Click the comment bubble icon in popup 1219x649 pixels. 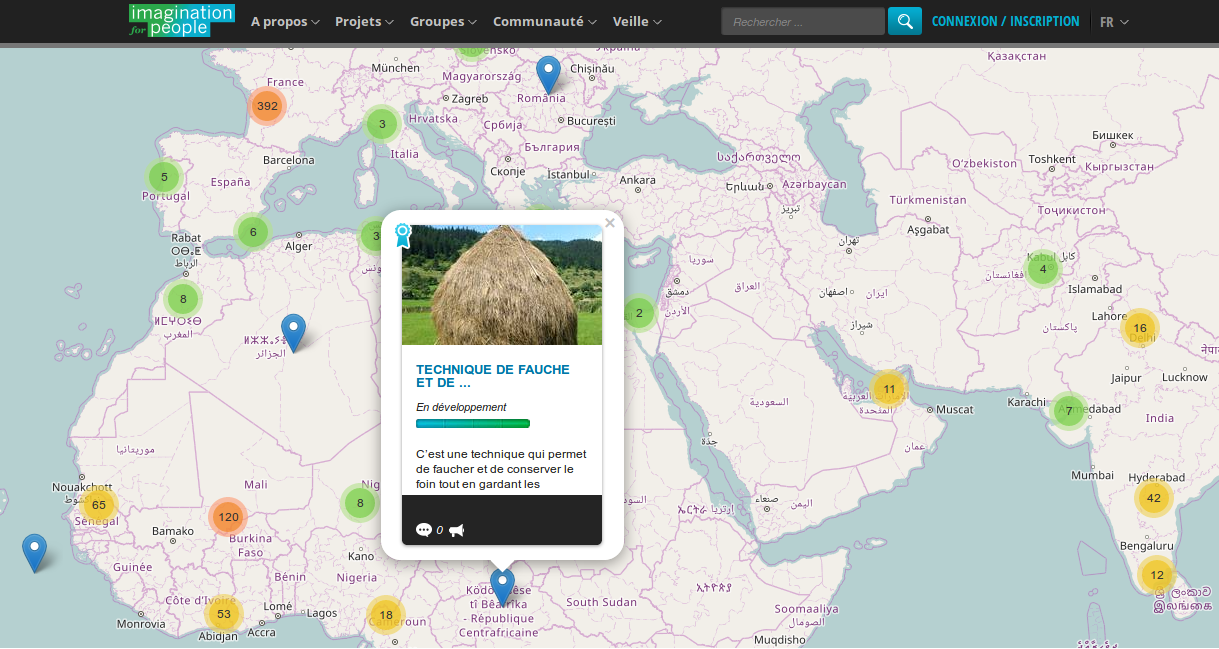click(x=423, y=530)
